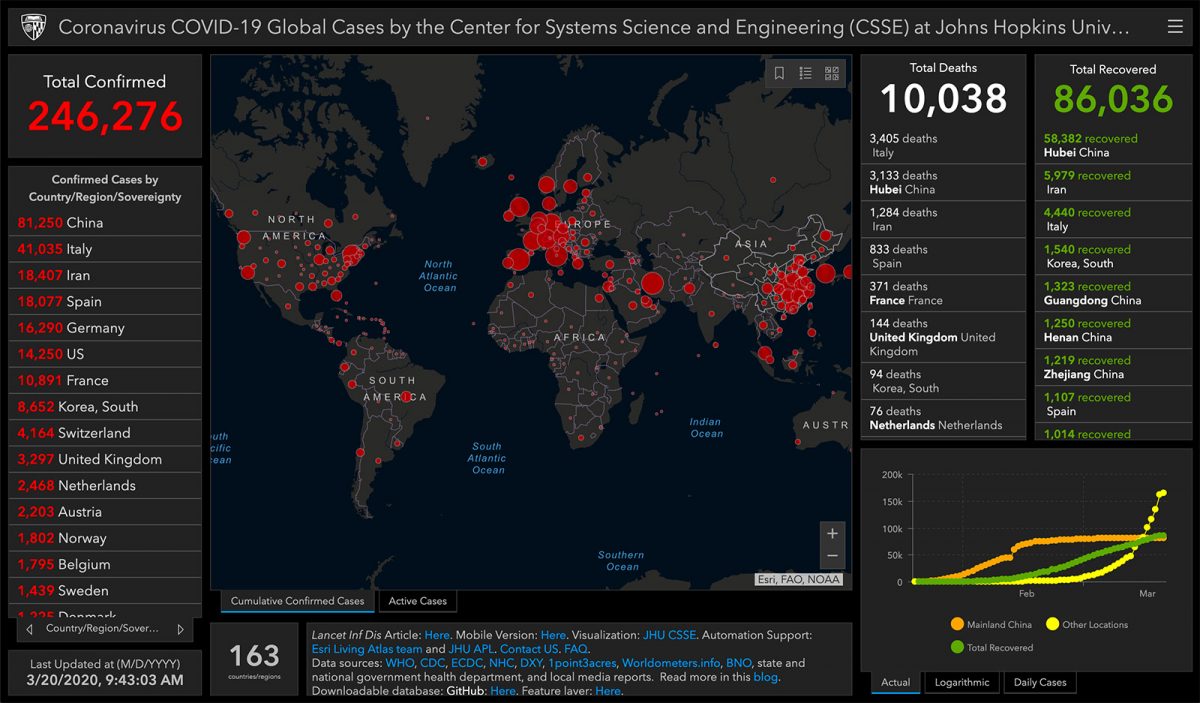Viewport: 1200px width, 703px height.
Task: Select the '4,164 Switzerland' row
Action: coord(105,433)
